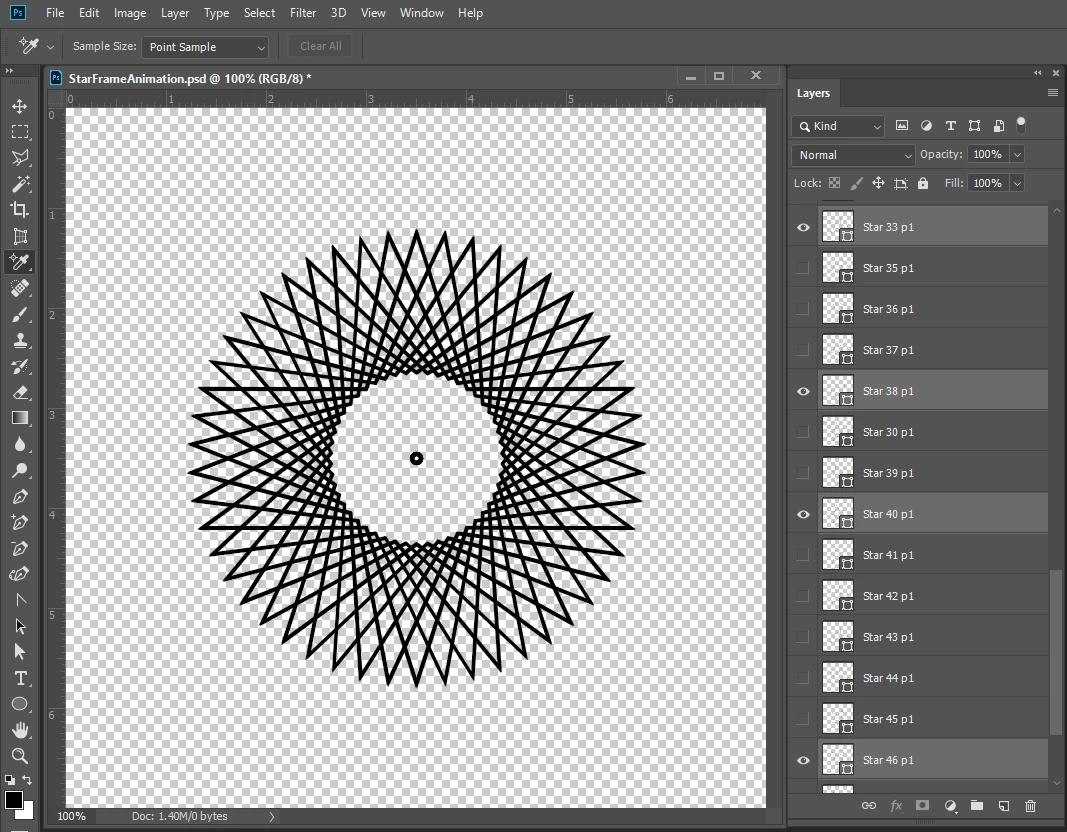The width and height of the screenshot is (1067, 832).
Task: Select the Dodge tool
Action: coord(20,470)
